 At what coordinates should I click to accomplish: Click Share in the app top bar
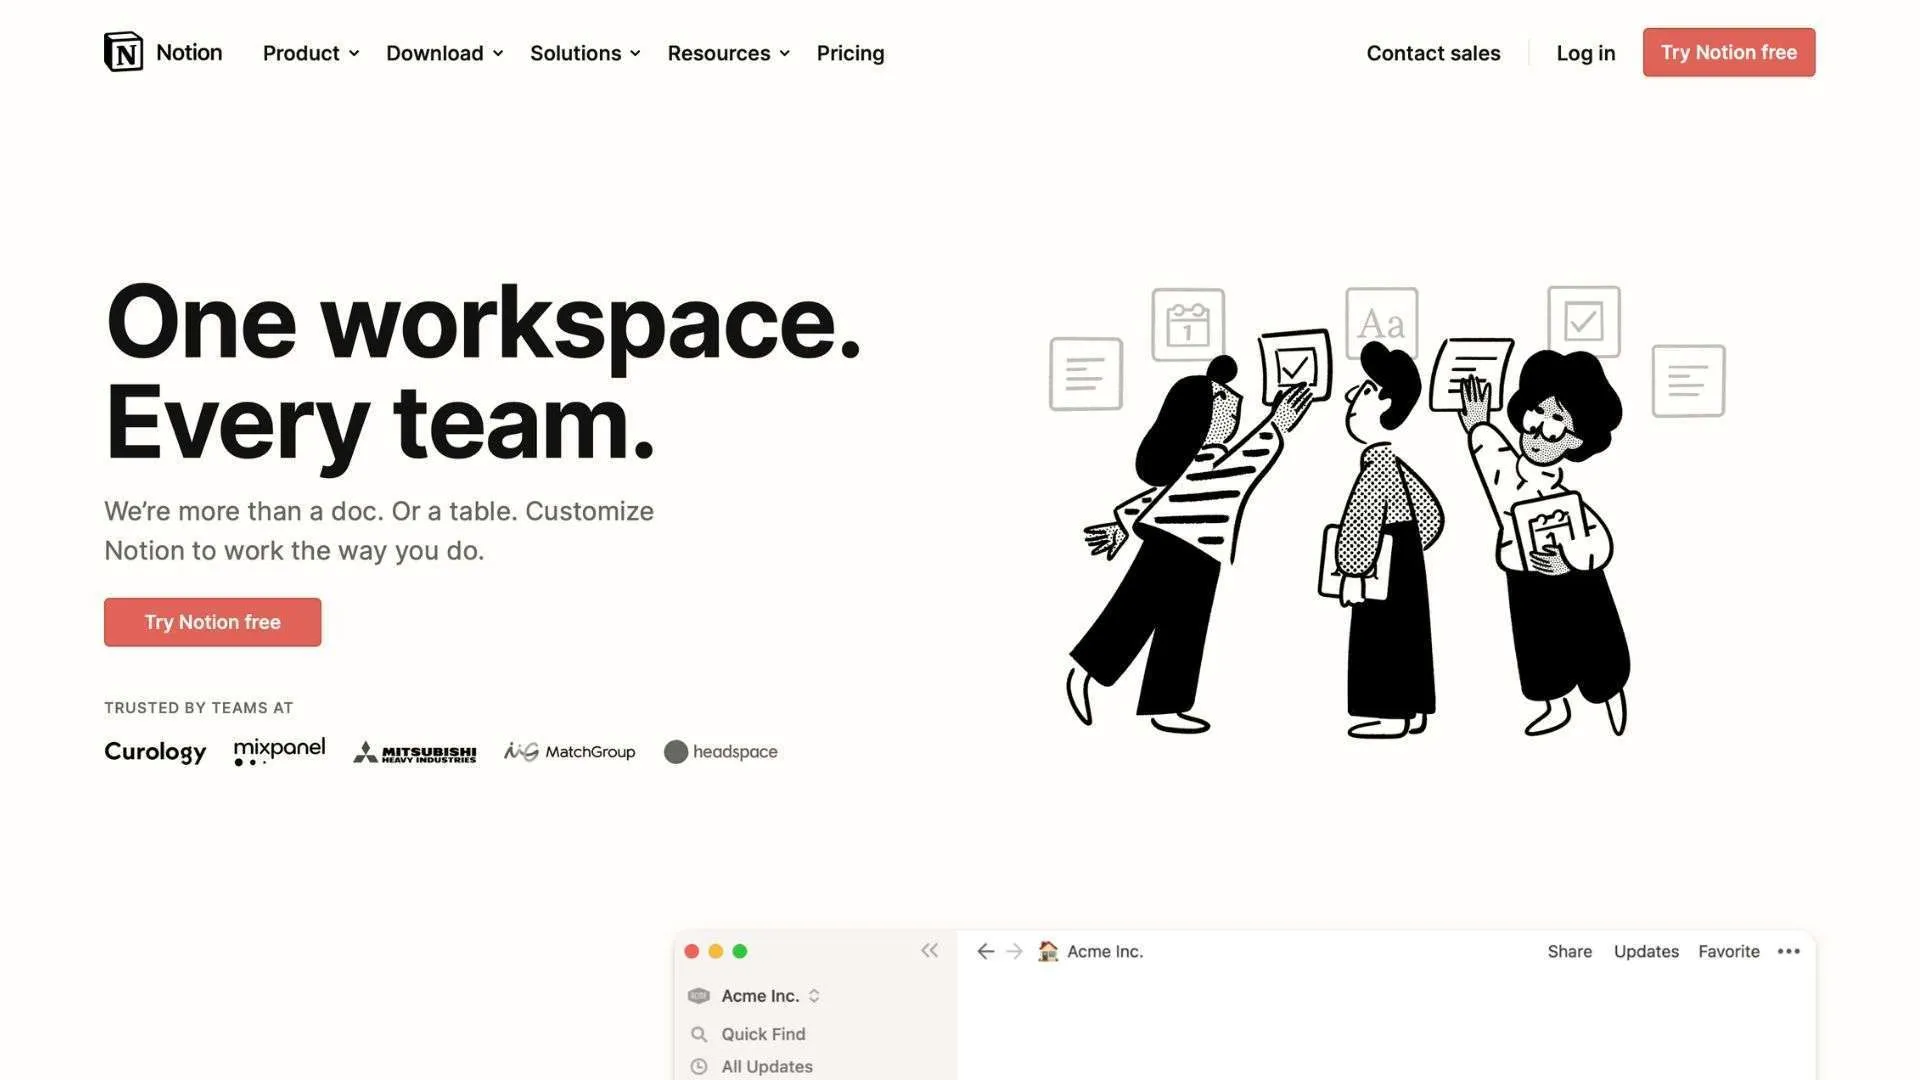point(1569,951)
